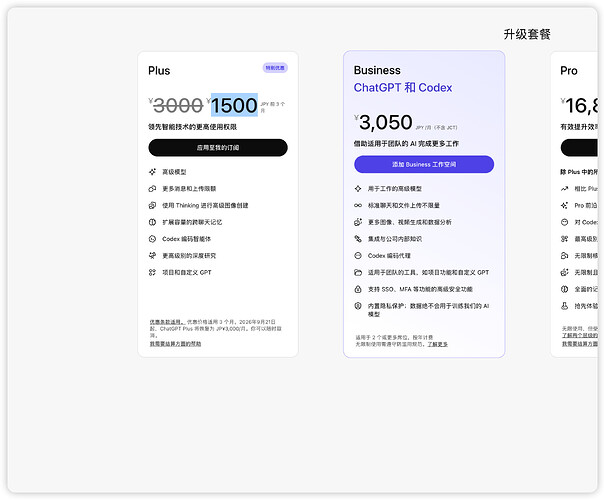Click the 更高级别的深度研究 feature text
This screenshot has height=500, width=604.
(189, 256)
